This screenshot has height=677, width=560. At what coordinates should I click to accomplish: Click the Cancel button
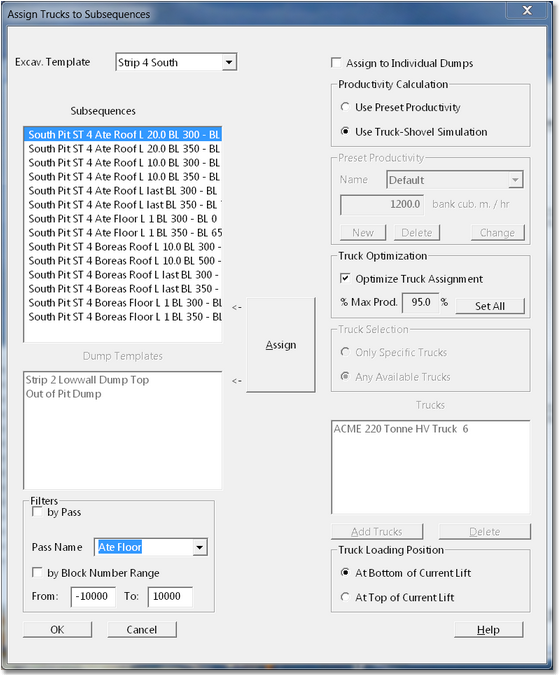coord(142,630)
